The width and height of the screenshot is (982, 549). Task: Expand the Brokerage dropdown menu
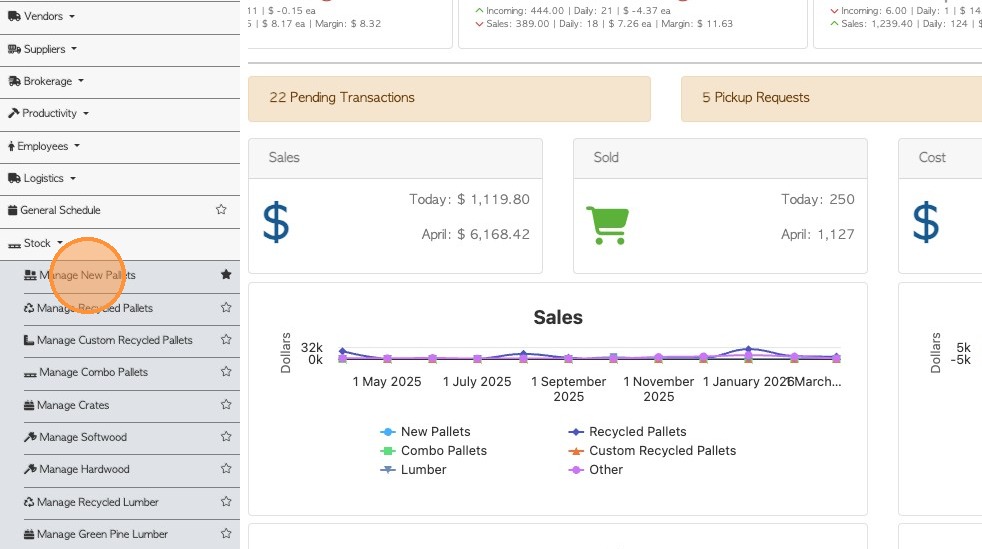coord(46,81)
